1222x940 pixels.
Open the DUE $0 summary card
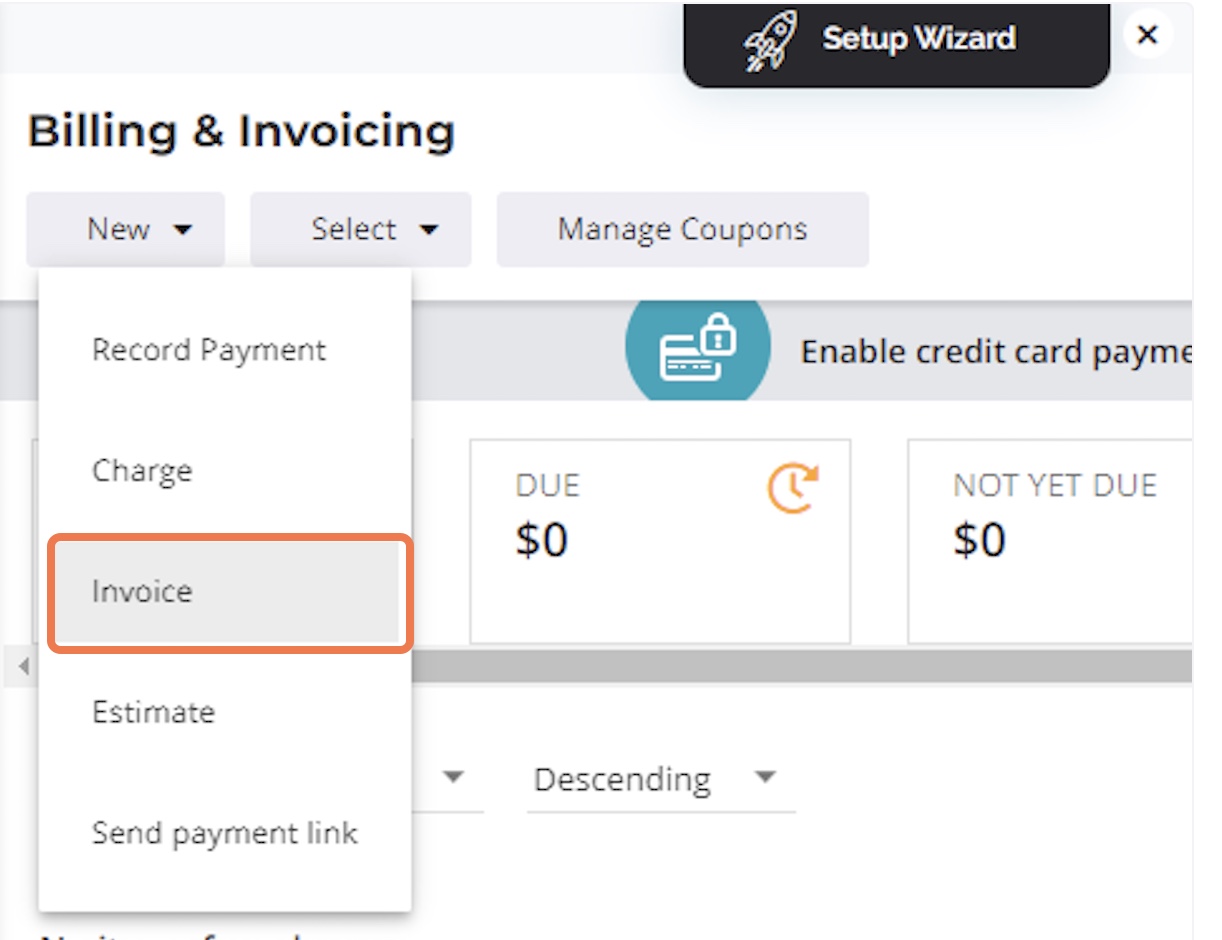click(x=660, y=541)
